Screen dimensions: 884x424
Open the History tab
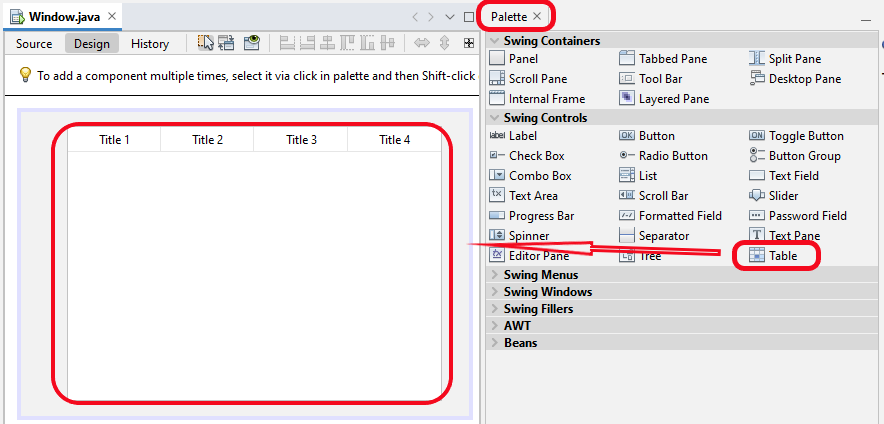click(x=150, y=44)
